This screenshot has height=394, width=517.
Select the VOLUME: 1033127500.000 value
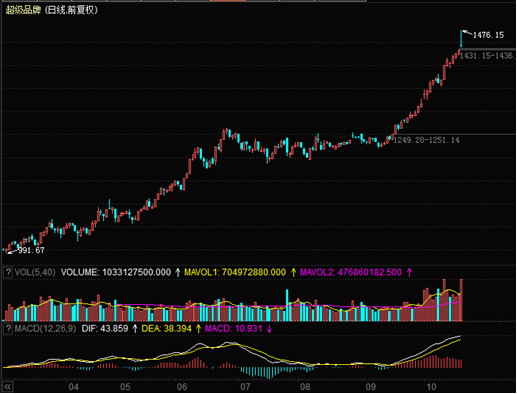pyautogui.click(x=116, y=272)
